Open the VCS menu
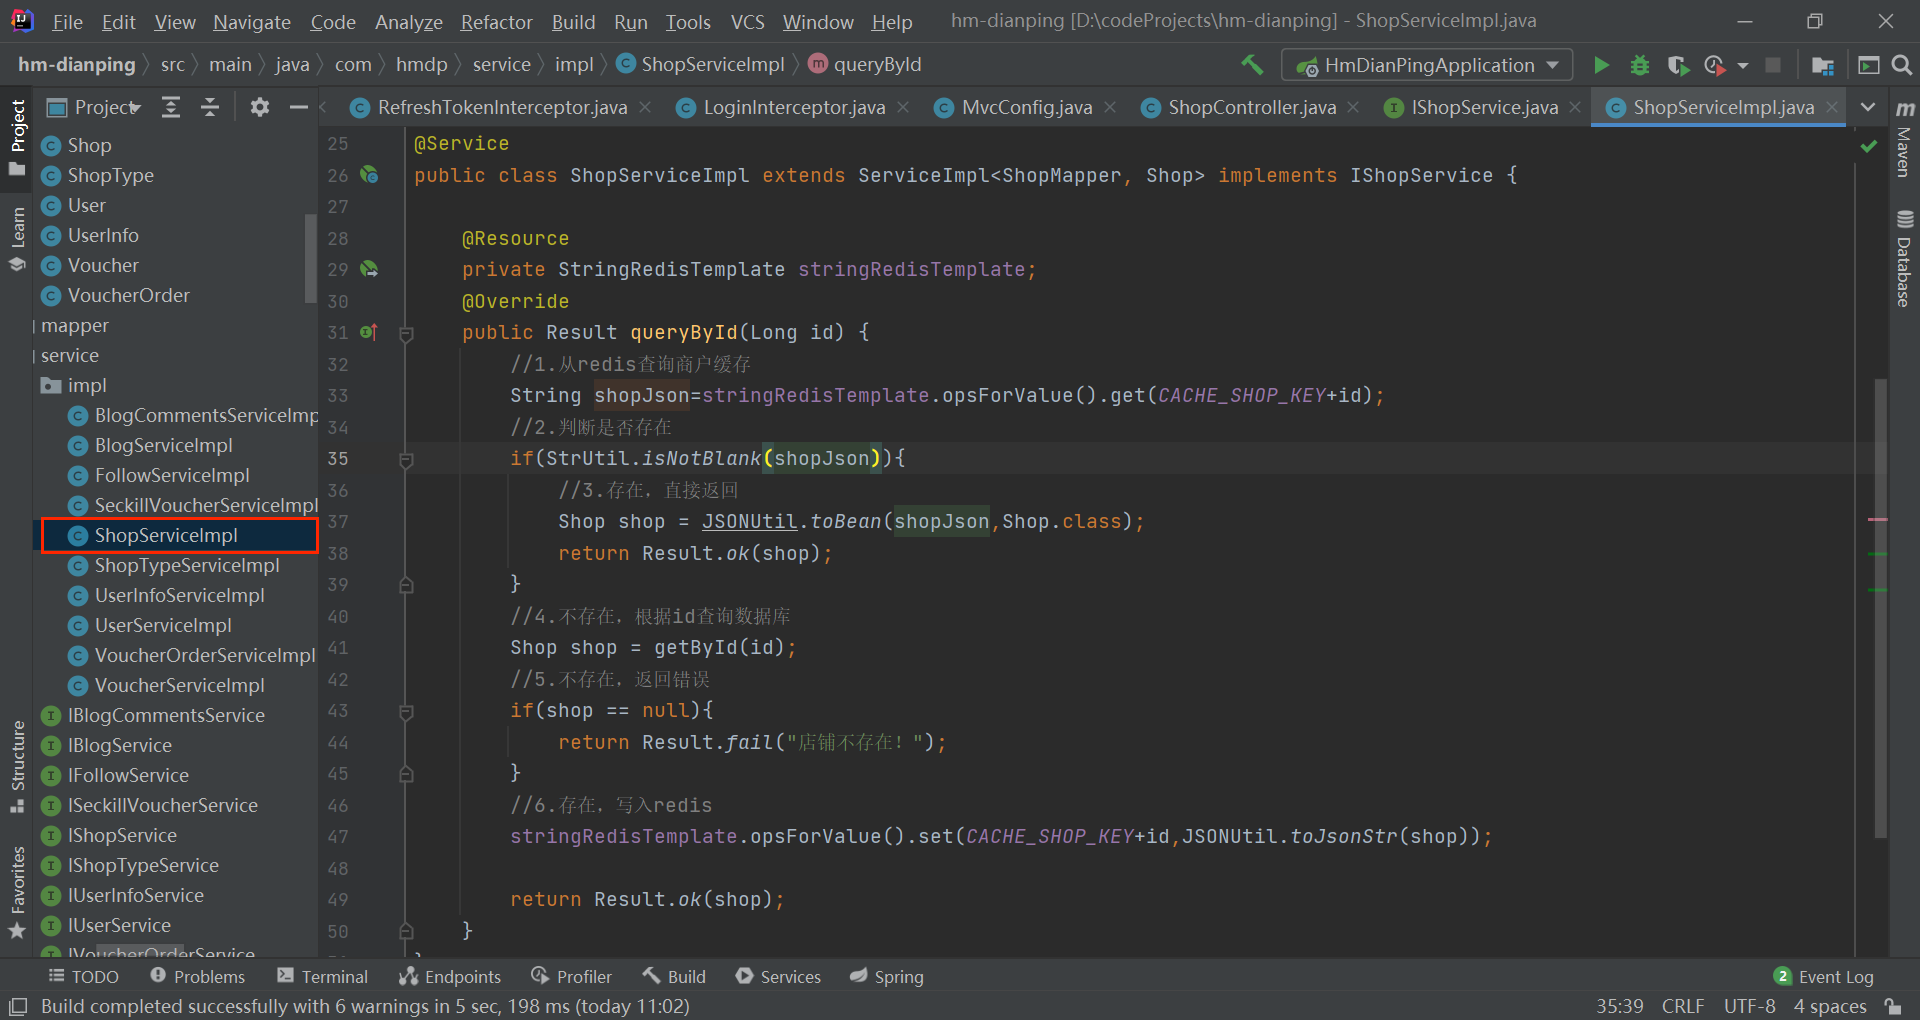This screenshot has height=1020, width=1921. [x=747, y=21]
